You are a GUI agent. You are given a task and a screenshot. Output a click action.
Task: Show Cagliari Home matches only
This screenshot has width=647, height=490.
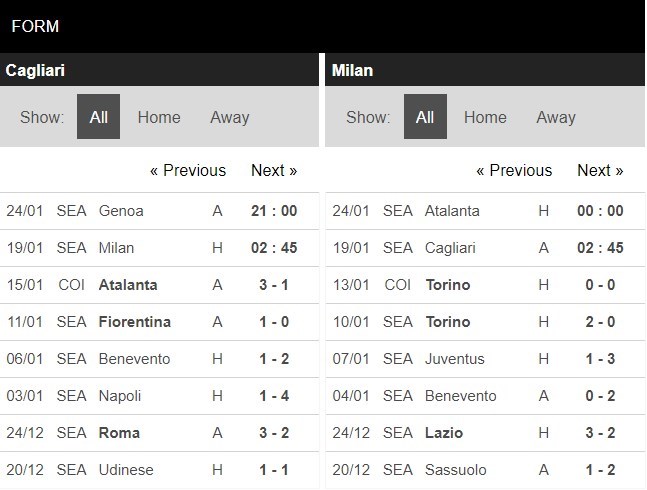tap(159, 117)
